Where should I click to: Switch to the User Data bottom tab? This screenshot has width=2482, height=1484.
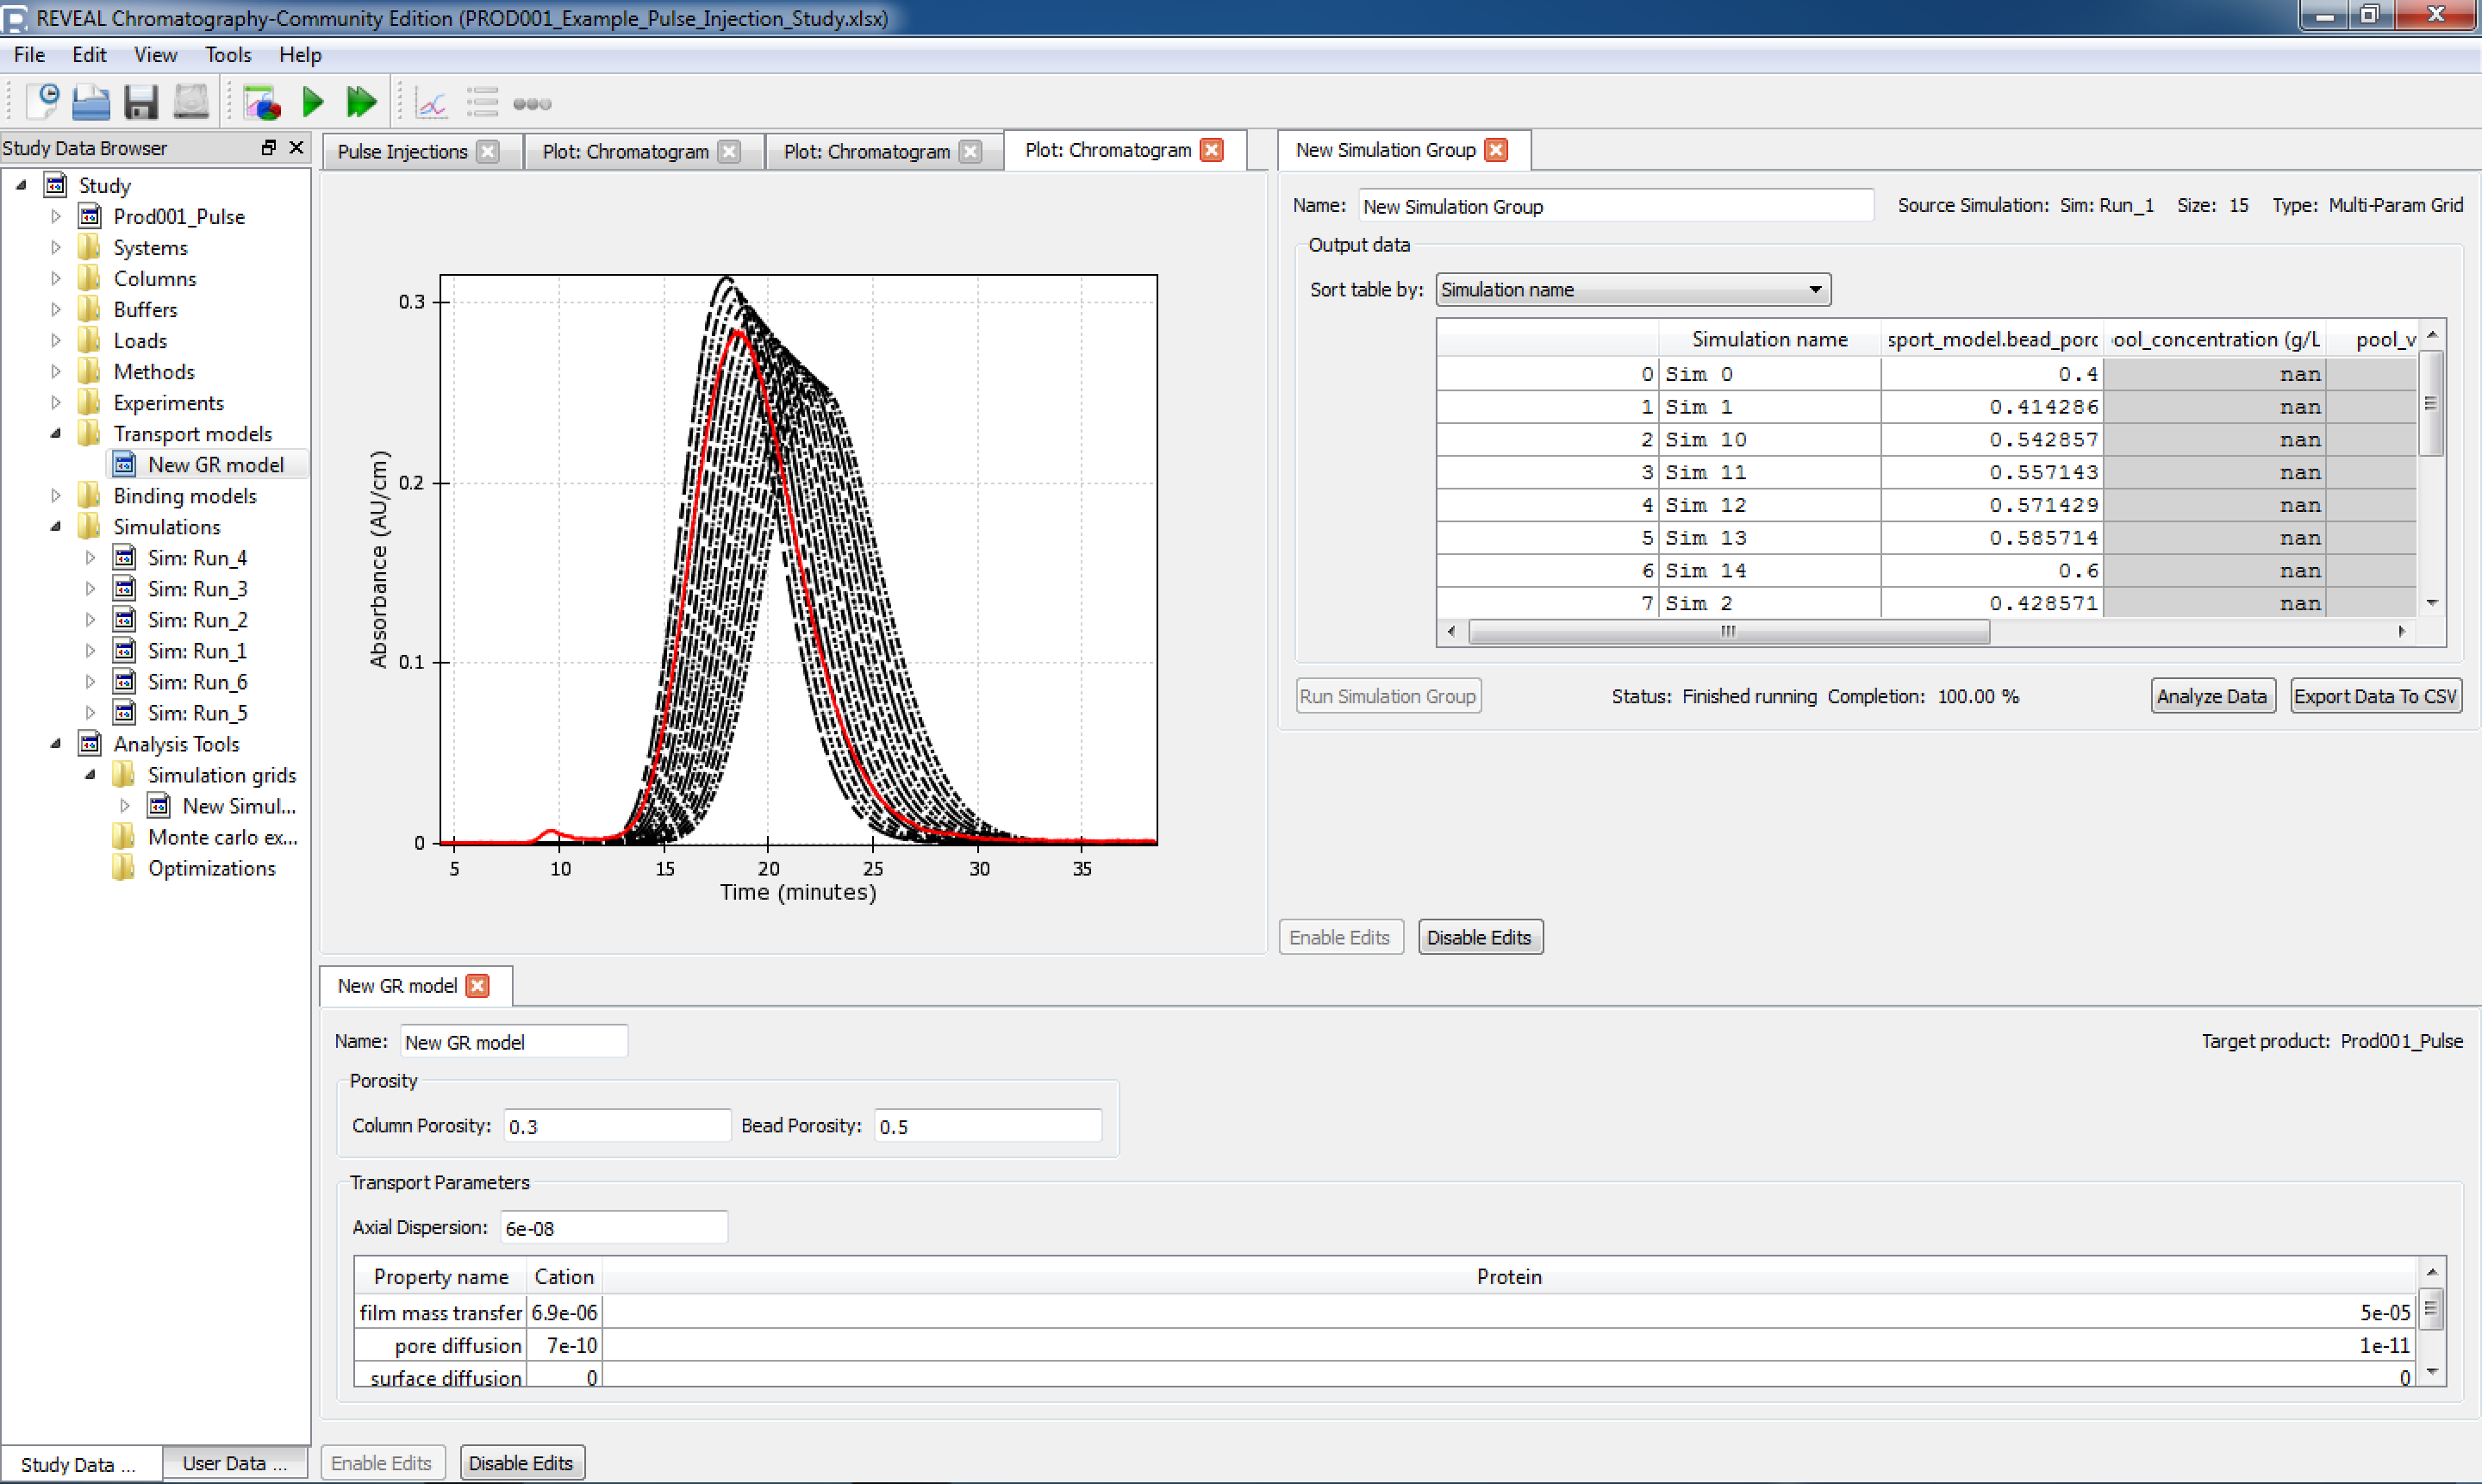(234, 1463)
